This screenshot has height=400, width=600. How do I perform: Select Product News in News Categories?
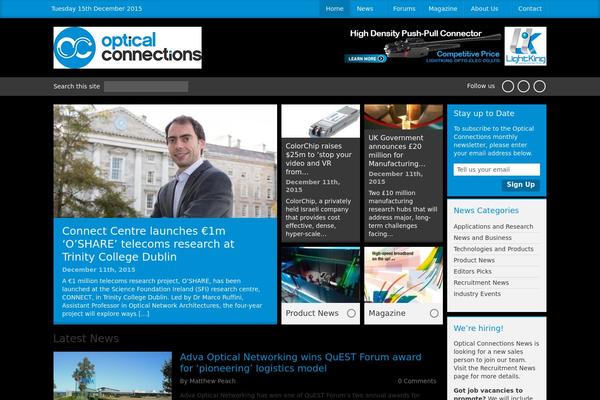(474, 260)
